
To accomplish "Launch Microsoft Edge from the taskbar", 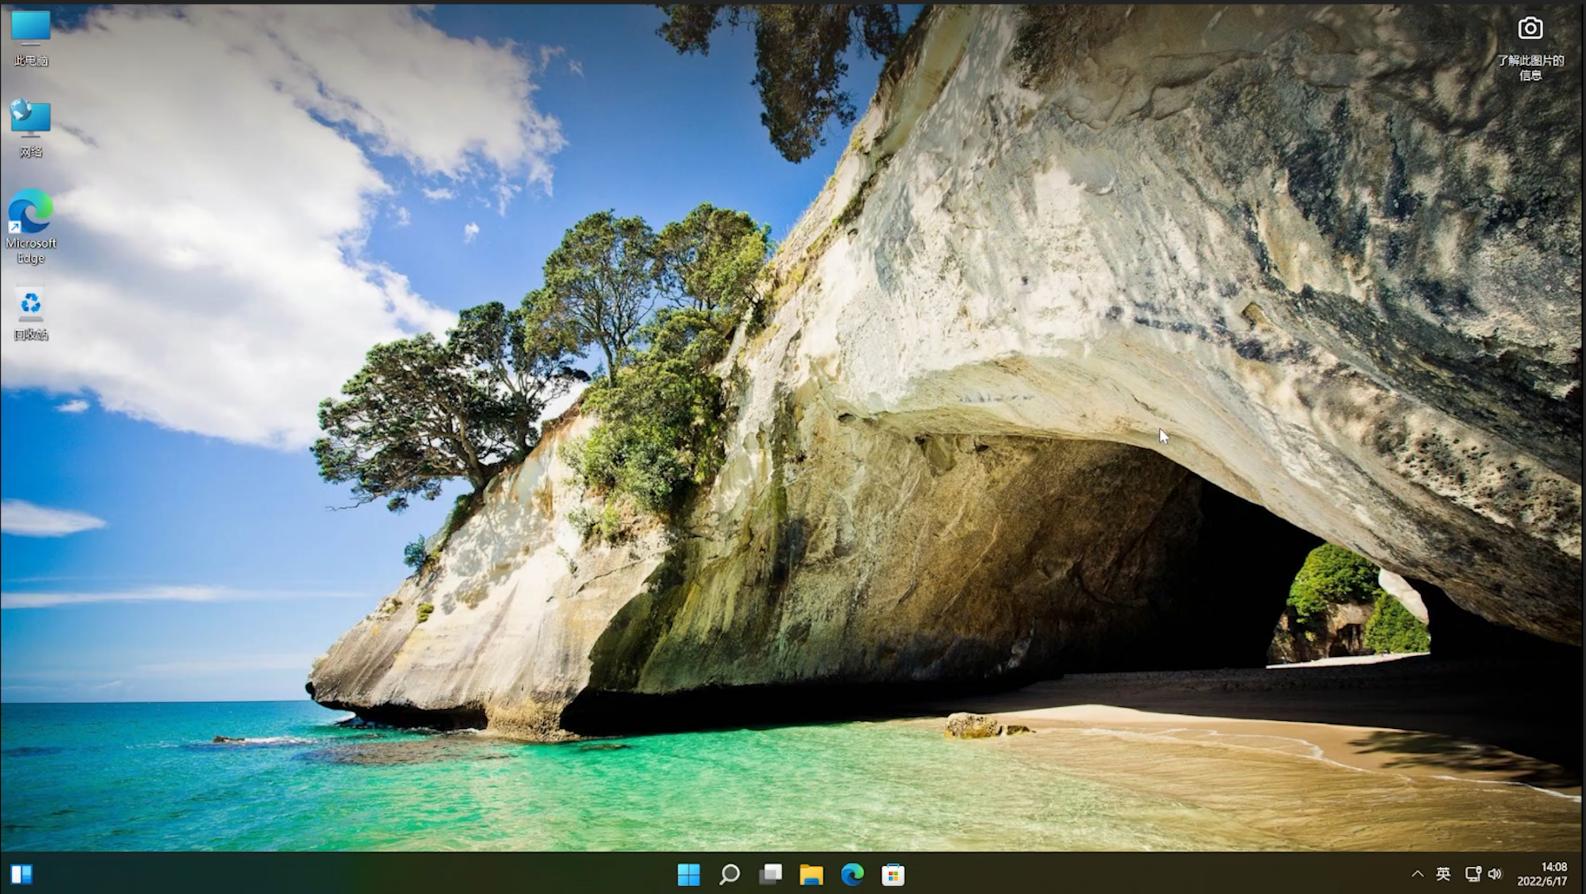I will click(x=852, y=875).
